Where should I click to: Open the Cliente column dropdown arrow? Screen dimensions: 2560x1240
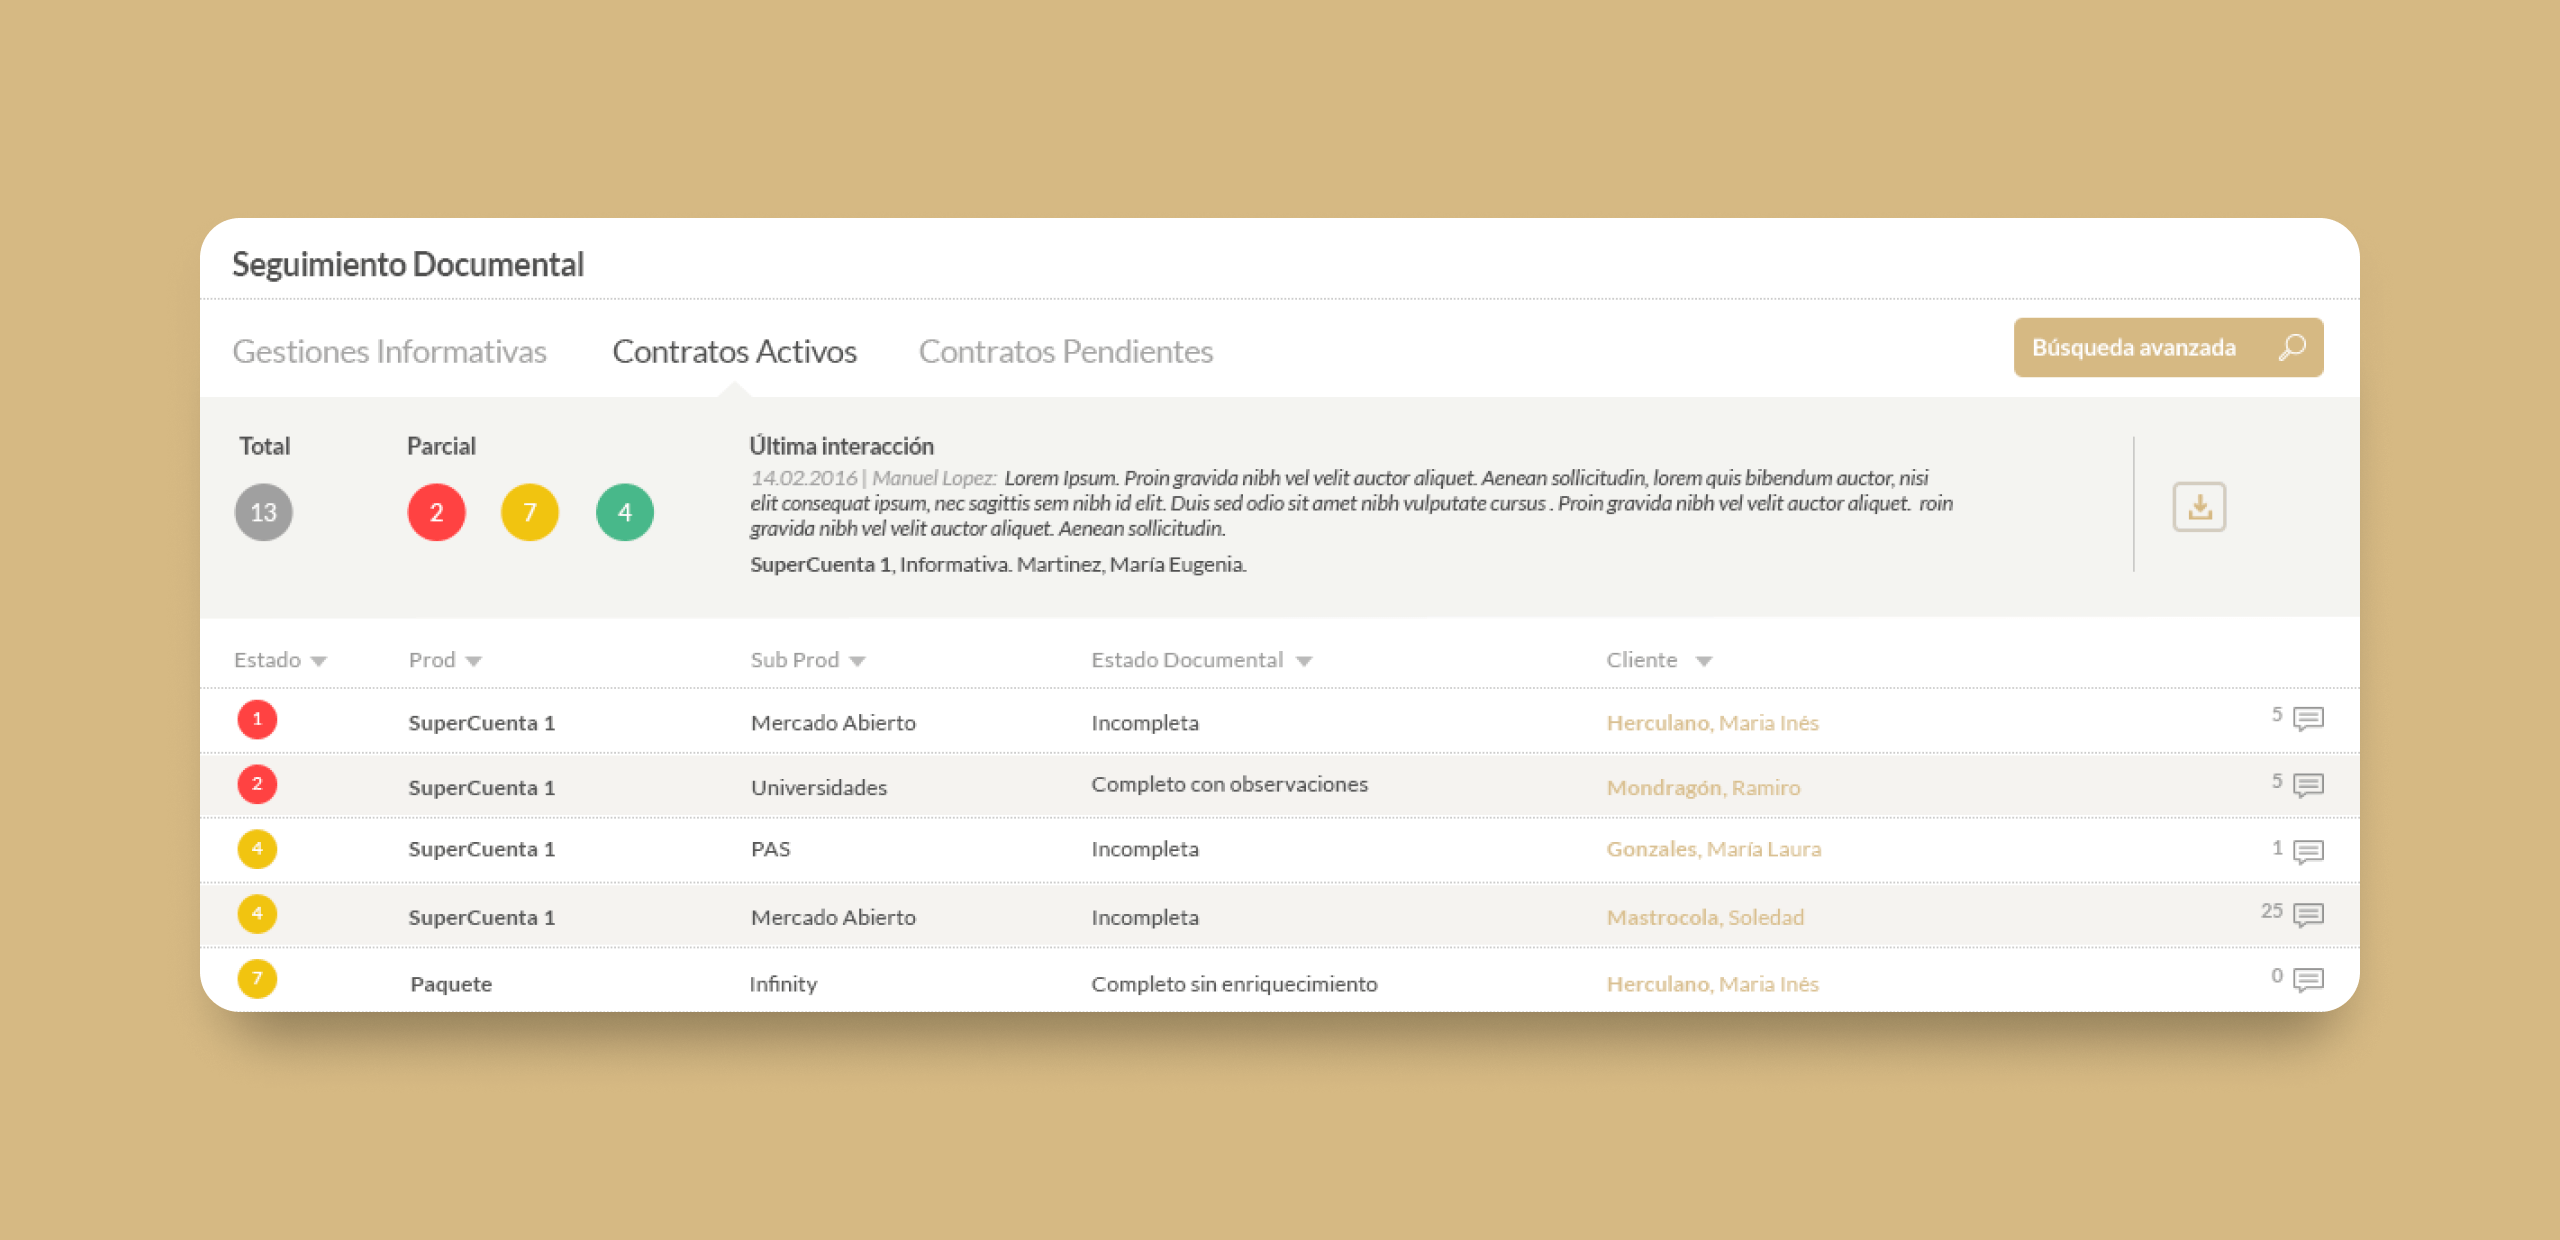pyautogui.click(x=1703, y=661)
